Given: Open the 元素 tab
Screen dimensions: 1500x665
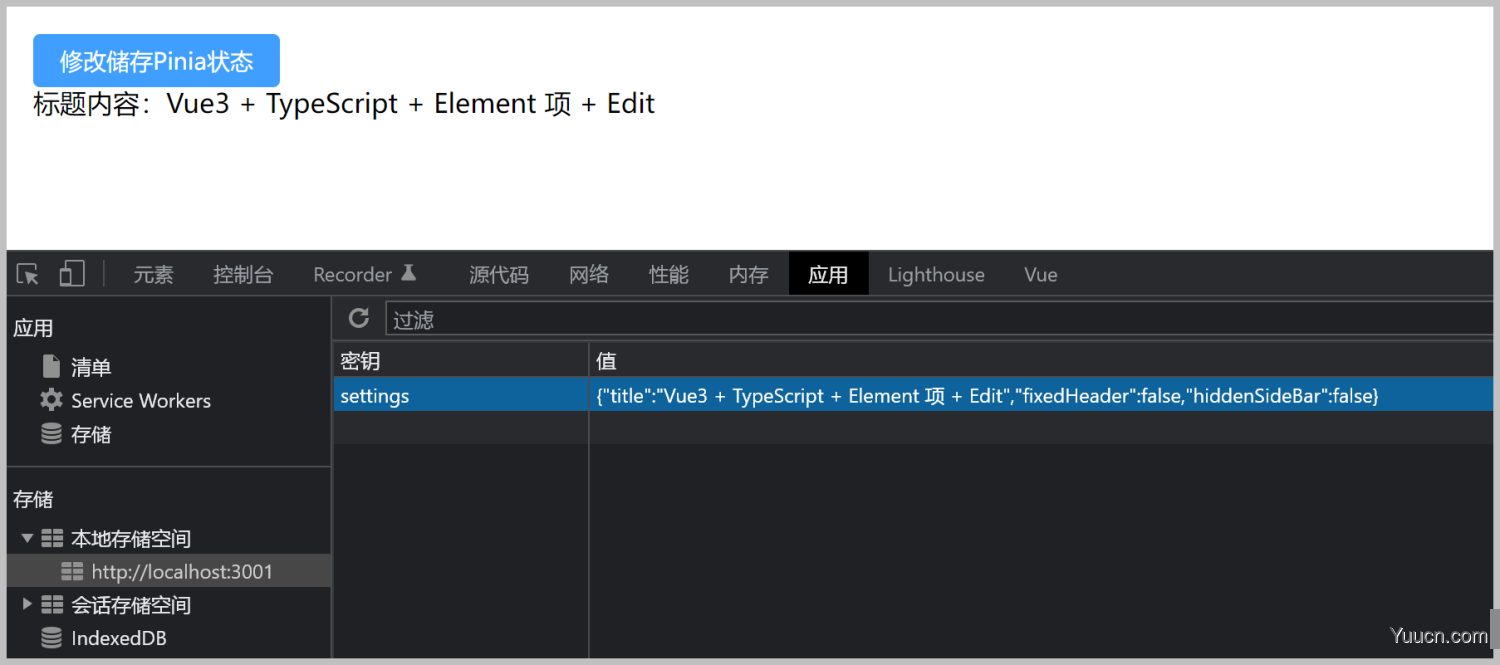Looking at the screenshot, I should (153, 274).
